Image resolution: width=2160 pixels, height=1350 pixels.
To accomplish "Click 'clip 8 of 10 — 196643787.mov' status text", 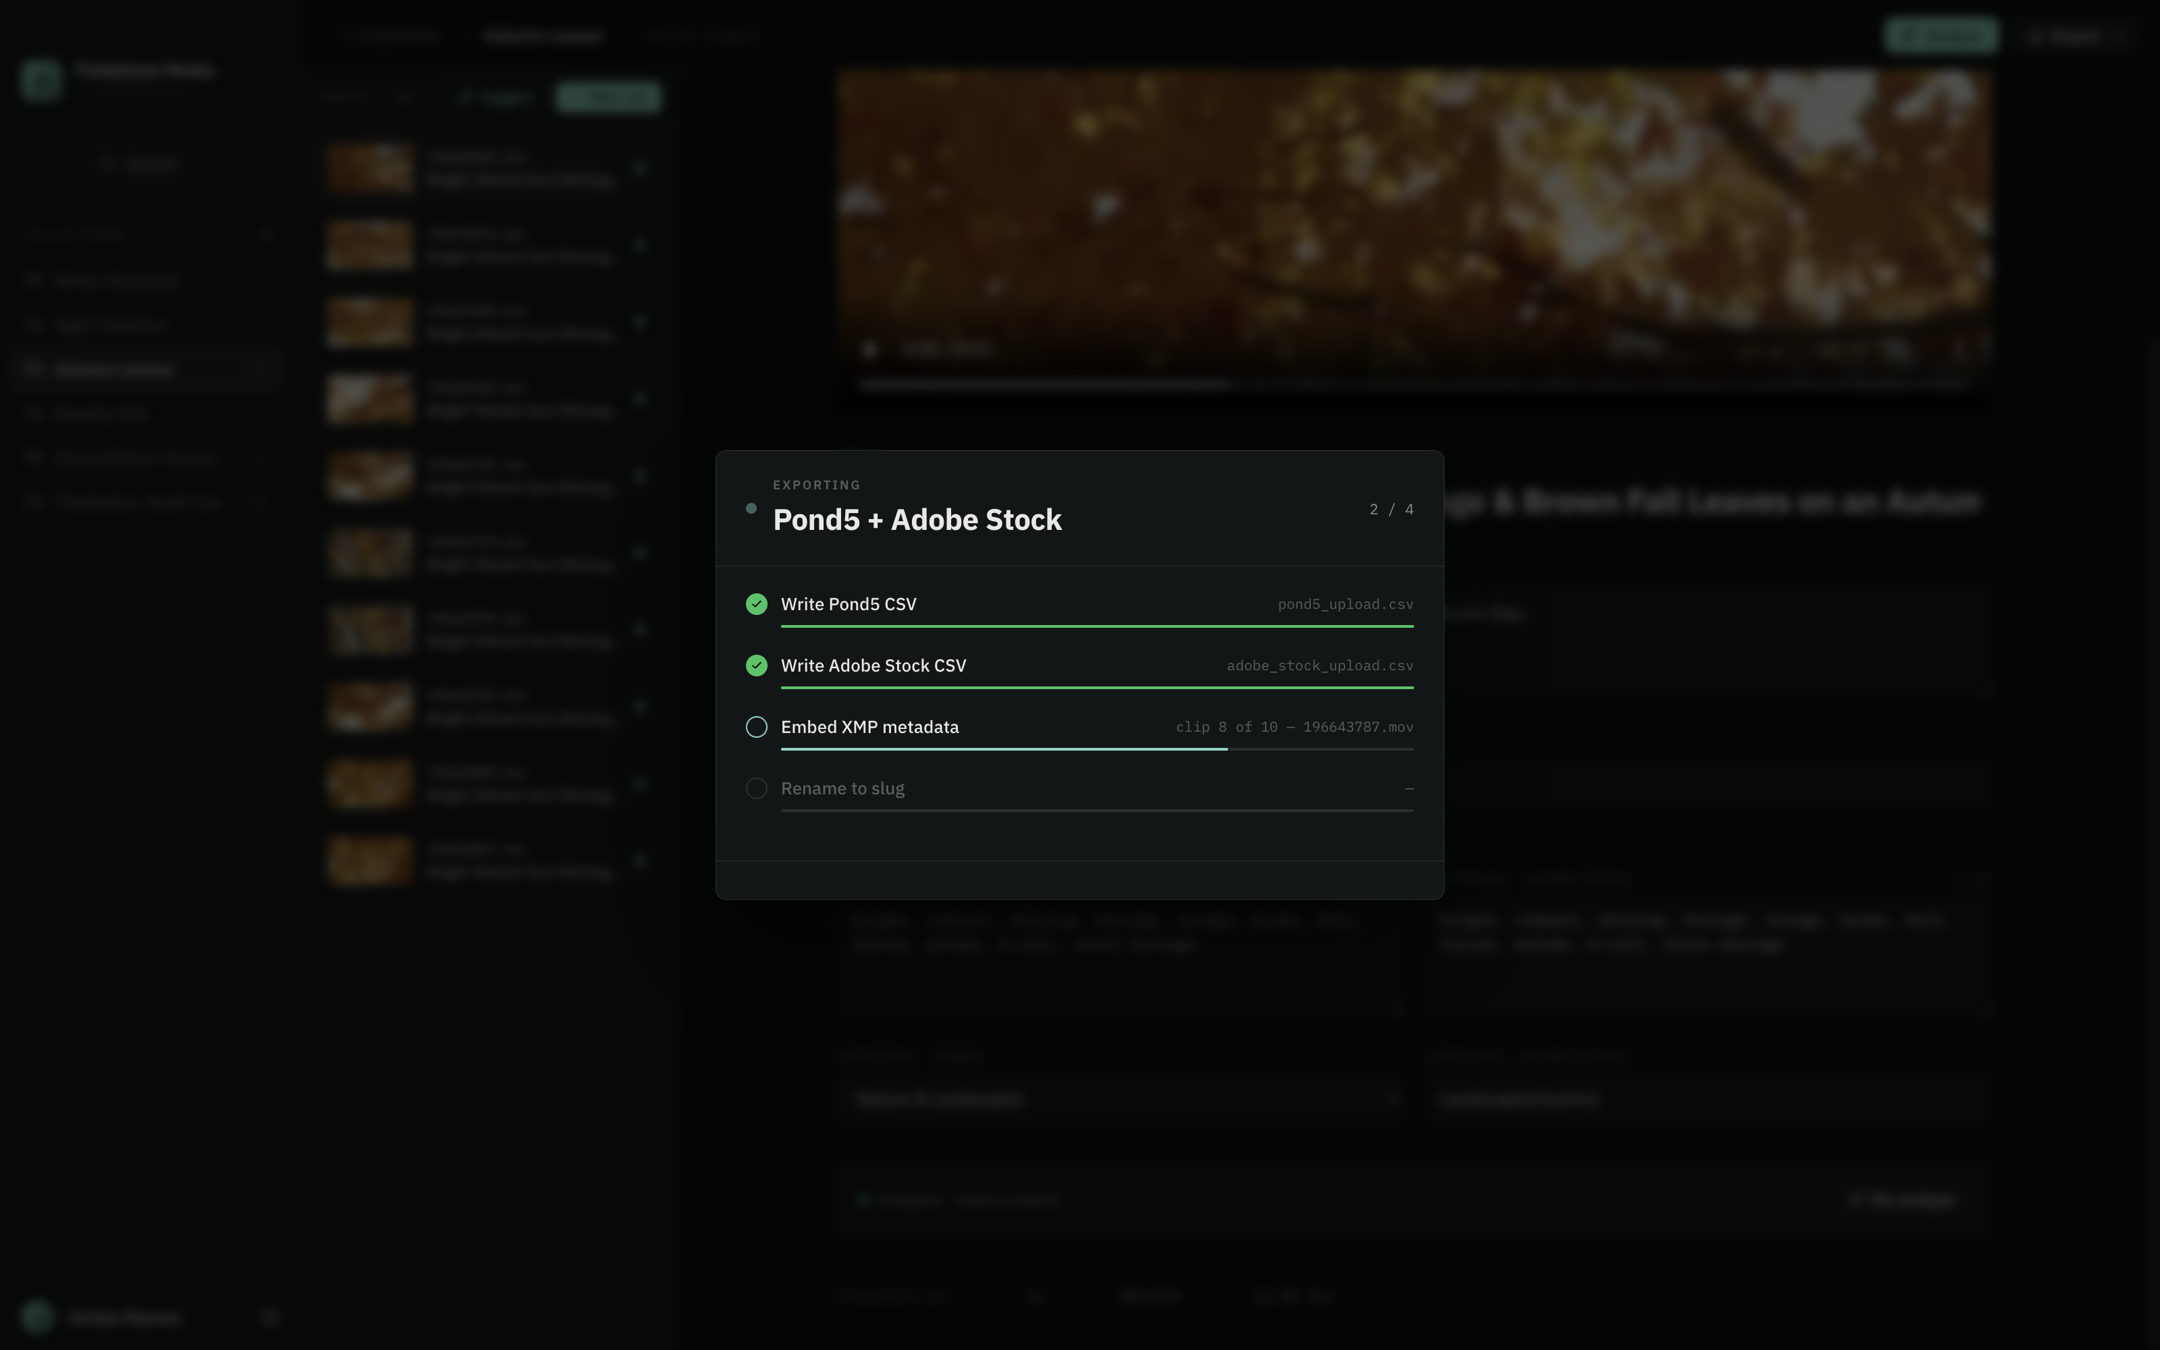I will [1294, 727].
